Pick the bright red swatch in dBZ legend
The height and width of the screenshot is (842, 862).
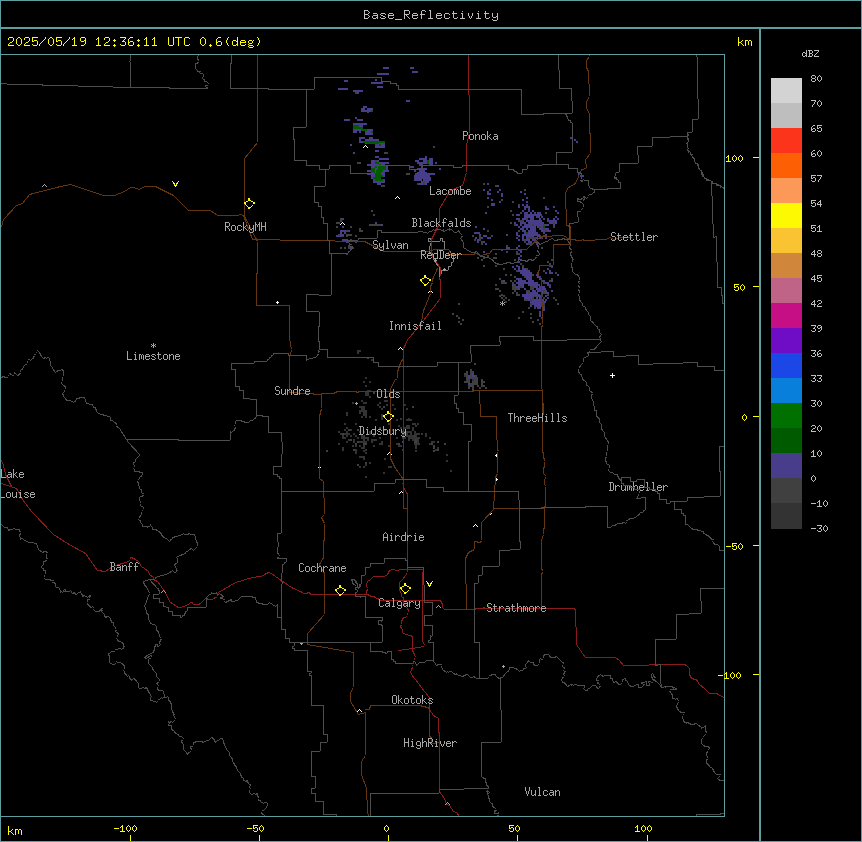tap(786, 140)
